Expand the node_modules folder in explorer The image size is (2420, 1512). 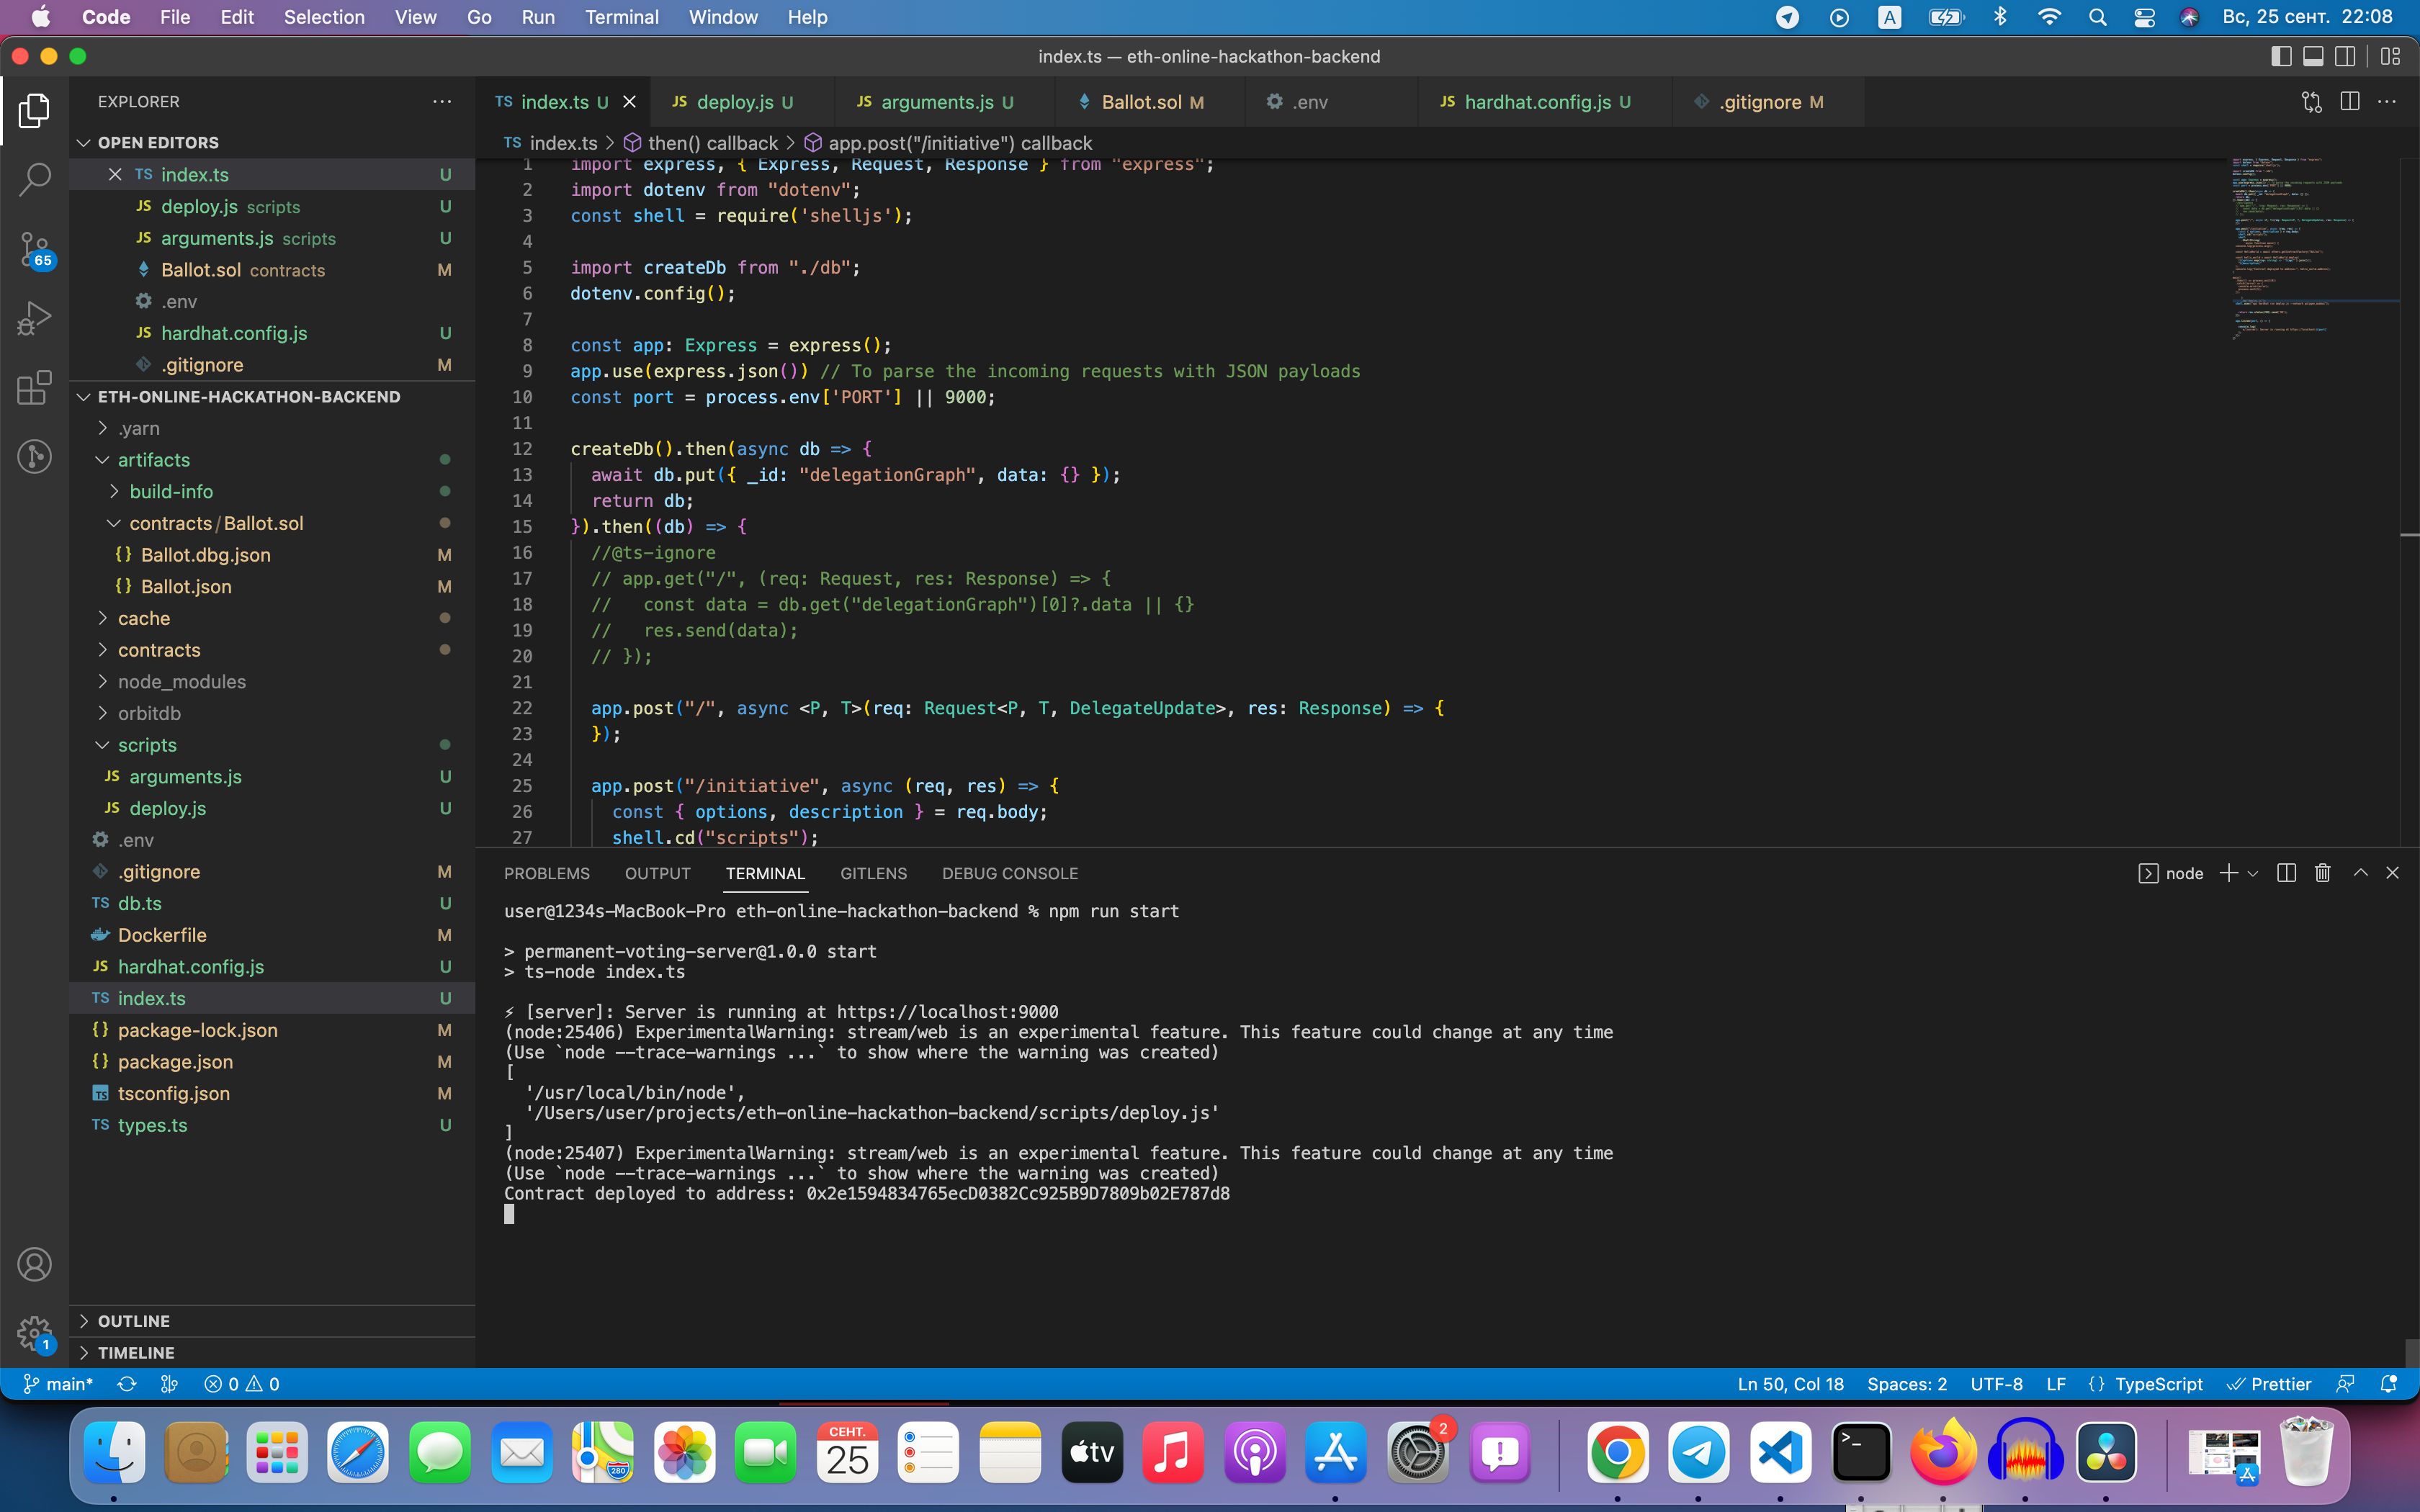coord(183,681)
